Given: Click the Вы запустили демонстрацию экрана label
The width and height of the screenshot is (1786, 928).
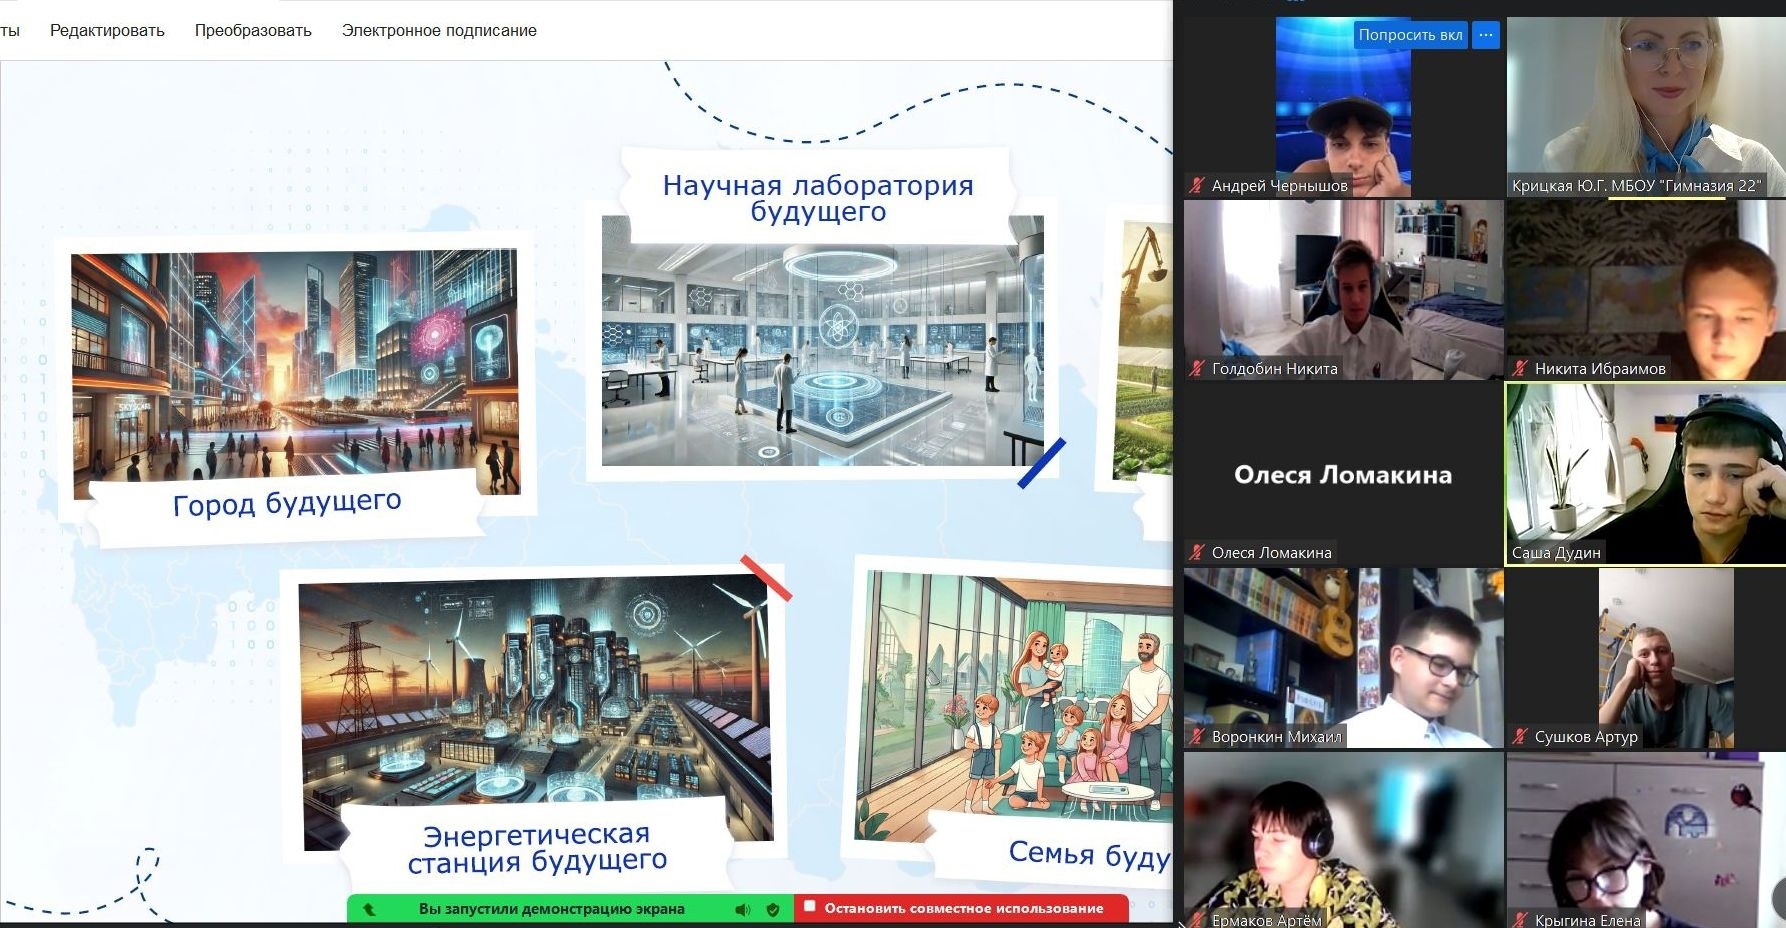Looking at the screenshot, I should click(x=552, y=909).
